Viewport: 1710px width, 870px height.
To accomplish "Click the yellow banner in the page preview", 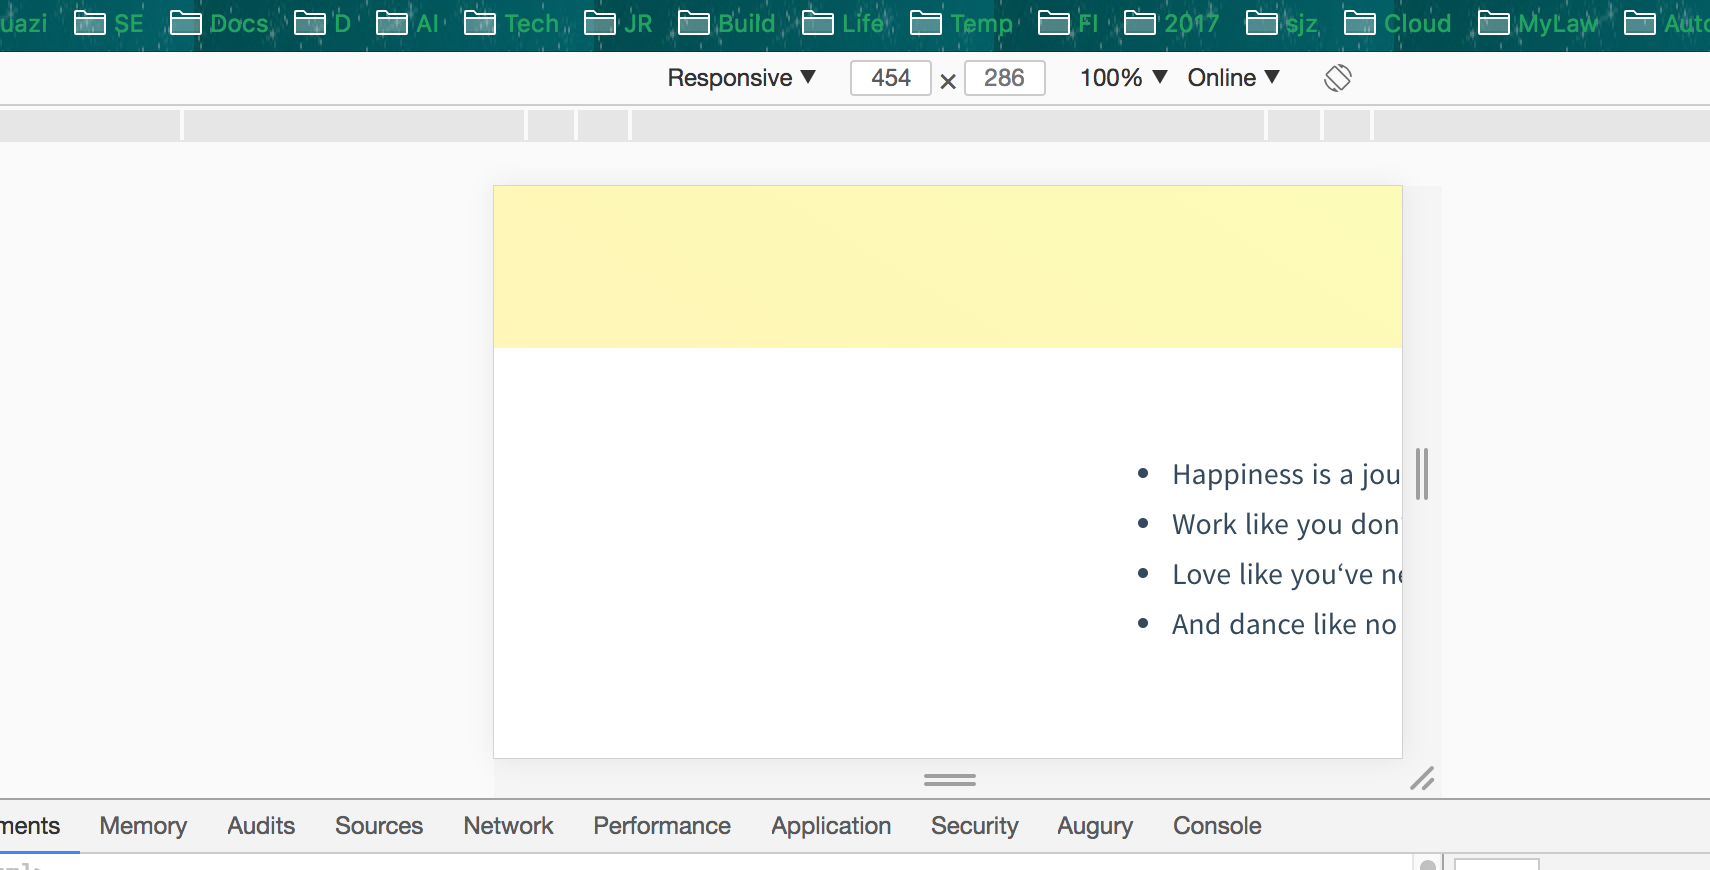I will pyautogui.click(x=948, y=267).
